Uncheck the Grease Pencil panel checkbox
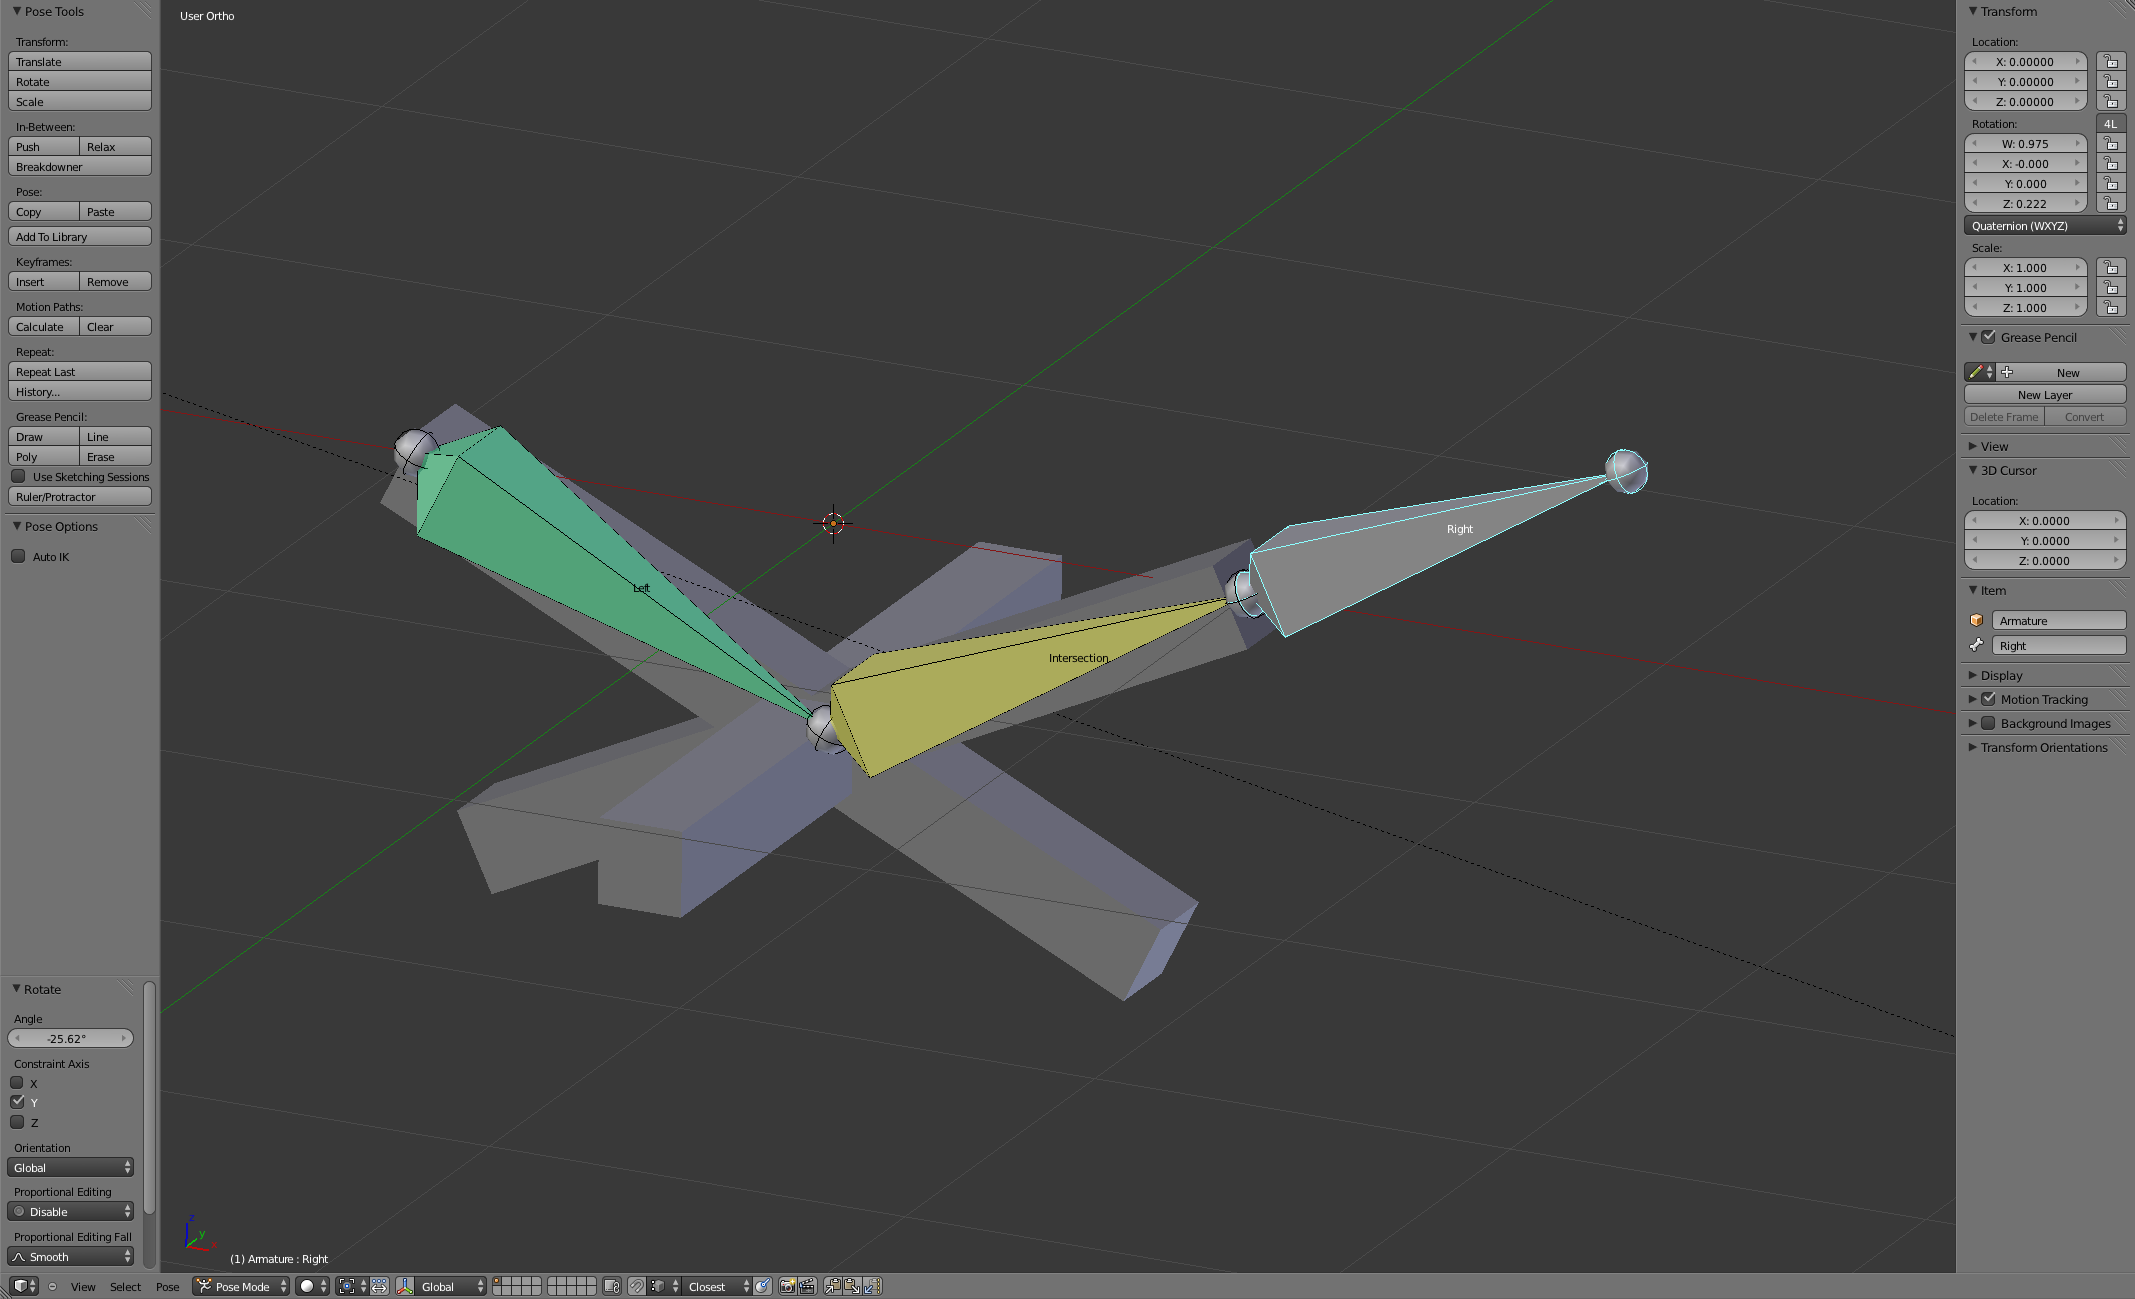Image resolution: width=2135 pixels, height=1299 pixels. (x=1988, y=337)
